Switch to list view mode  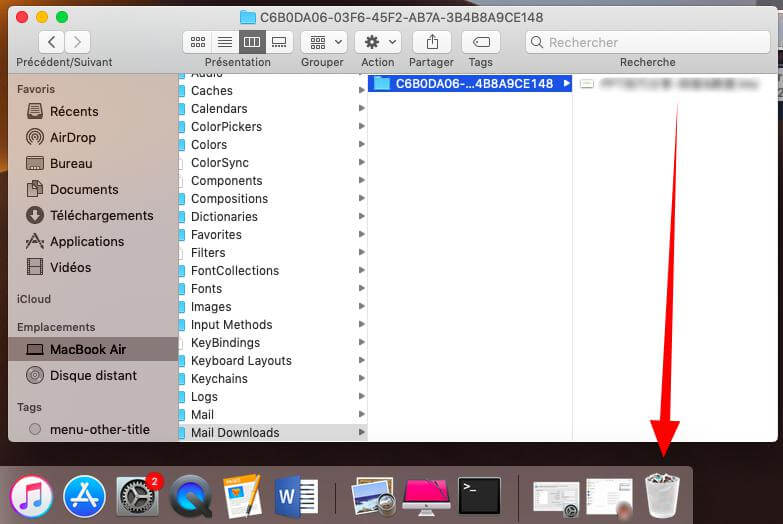click(x=225, y=42)
